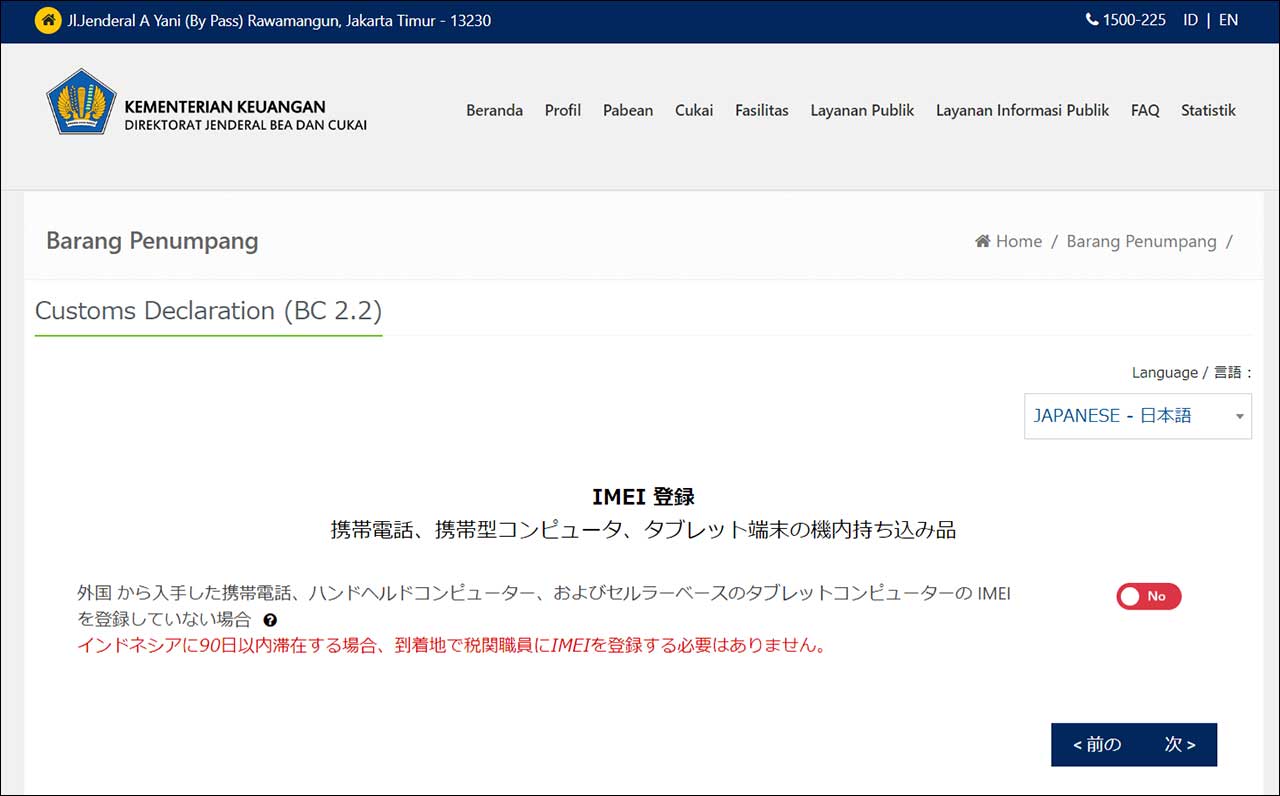Open the Layanan Publik menu

862,111
